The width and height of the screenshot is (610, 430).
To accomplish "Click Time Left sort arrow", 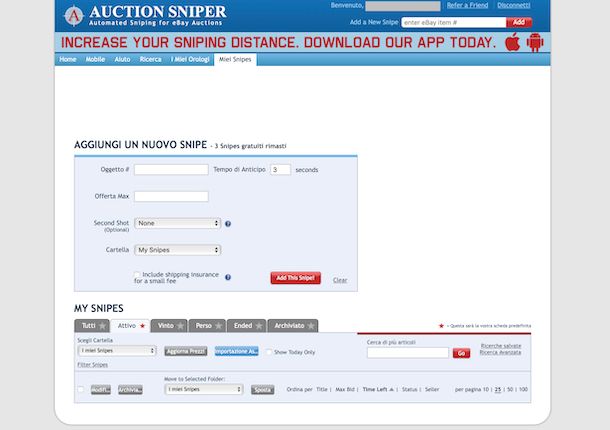I will (x=391, y=390).
